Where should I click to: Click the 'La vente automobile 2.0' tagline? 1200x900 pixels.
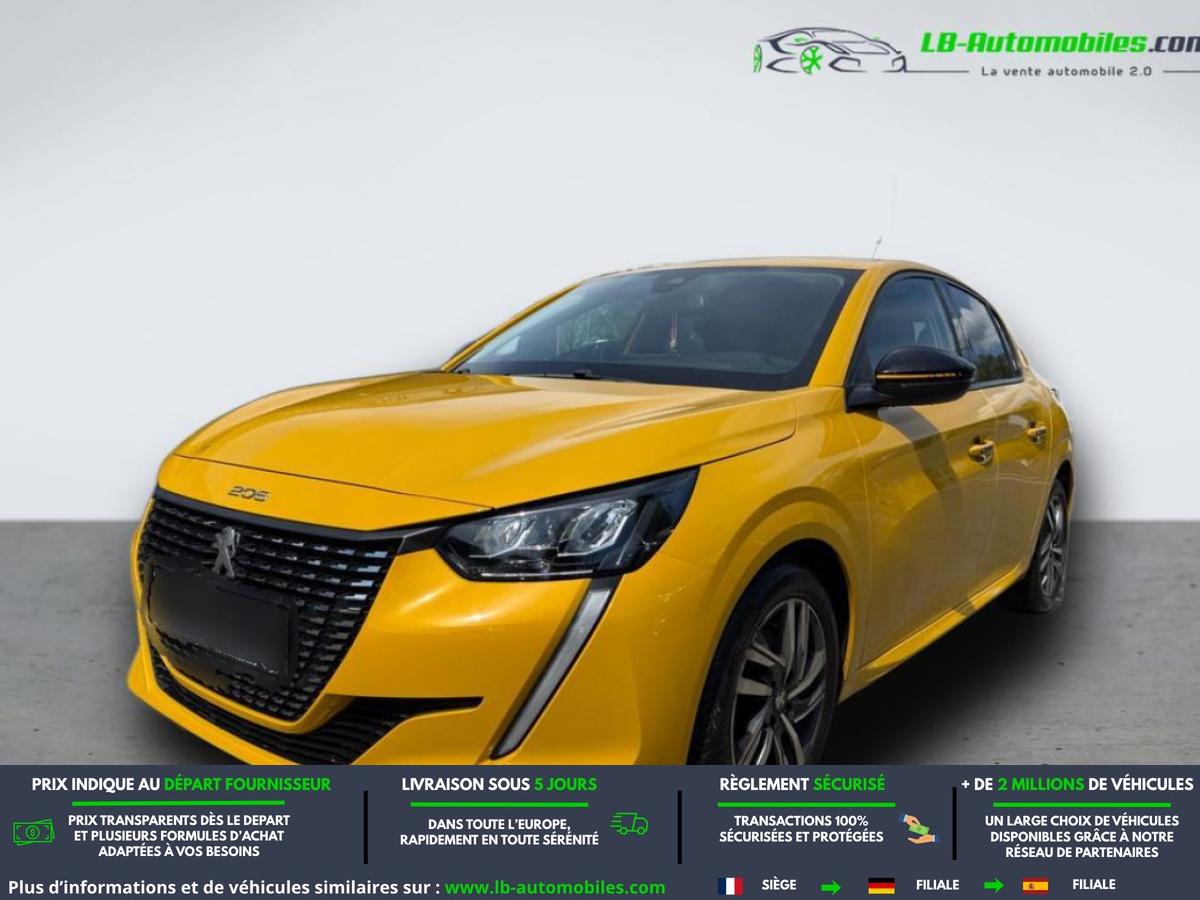[1066, 71]
